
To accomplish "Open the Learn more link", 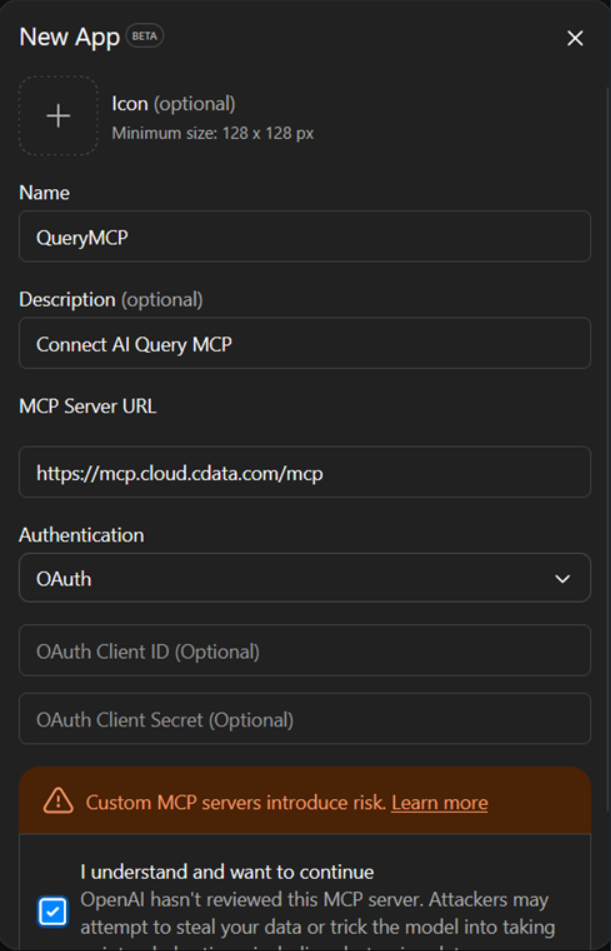I will (x=439, y=802).
